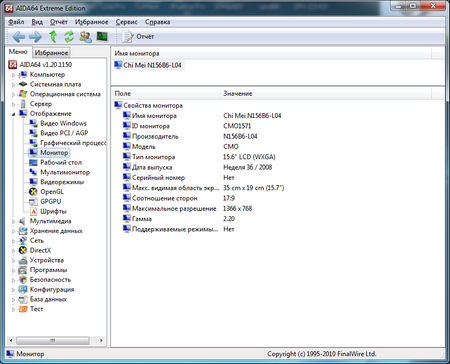Click the Forward navigation arrow
The width and height of the screenshot is (450, 364).
tap(35, 37)
